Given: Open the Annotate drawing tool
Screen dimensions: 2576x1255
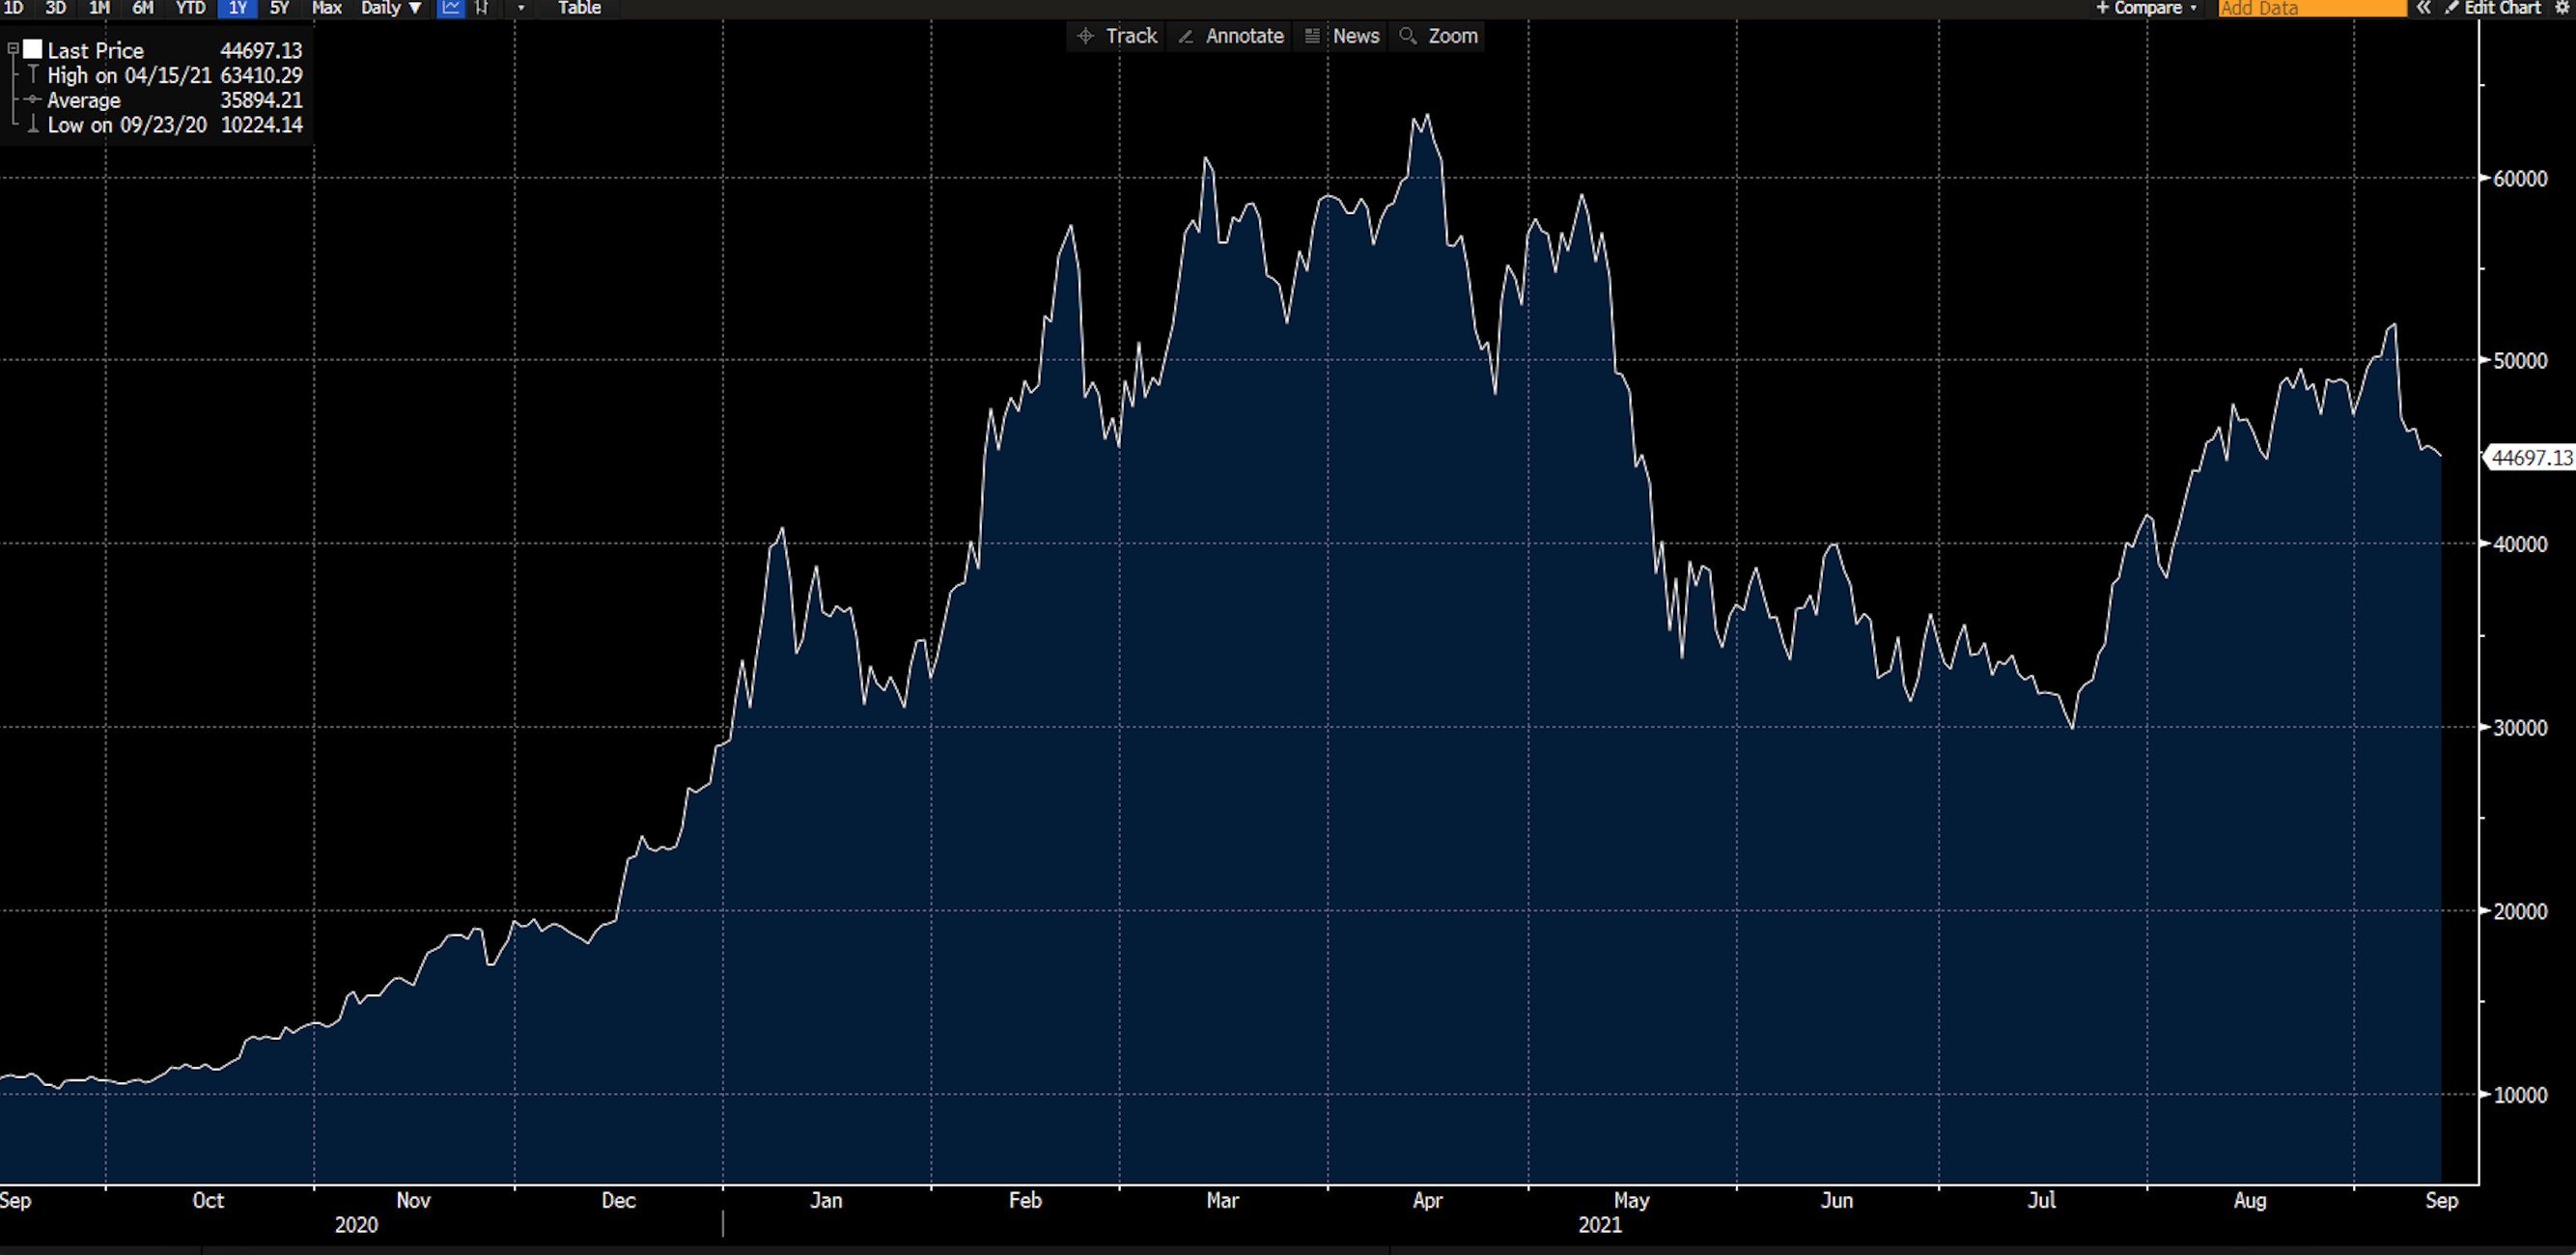Looking at the screenshot, I should point(1229,36).
